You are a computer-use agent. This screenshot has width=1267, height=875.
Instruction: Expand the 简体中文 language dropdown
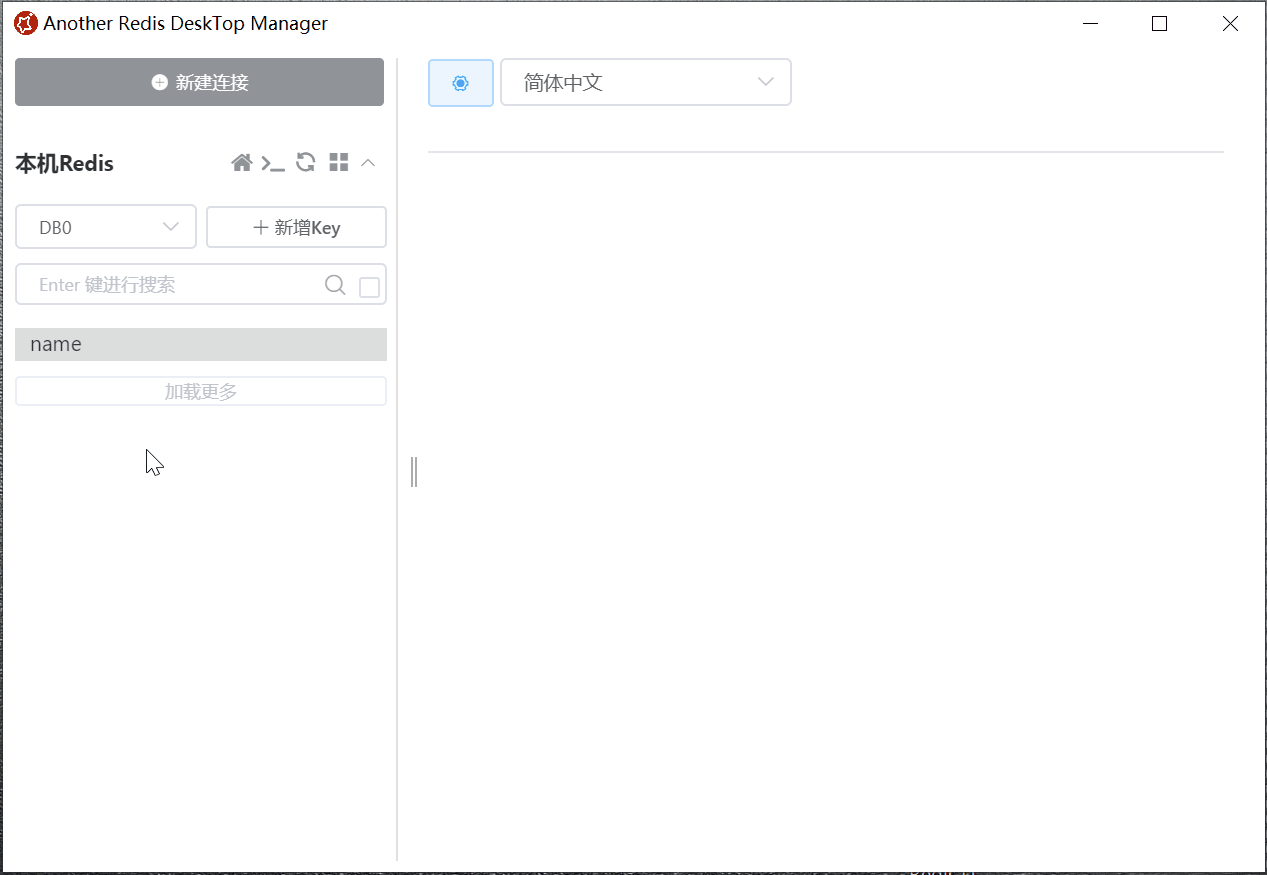coord(646,83)
